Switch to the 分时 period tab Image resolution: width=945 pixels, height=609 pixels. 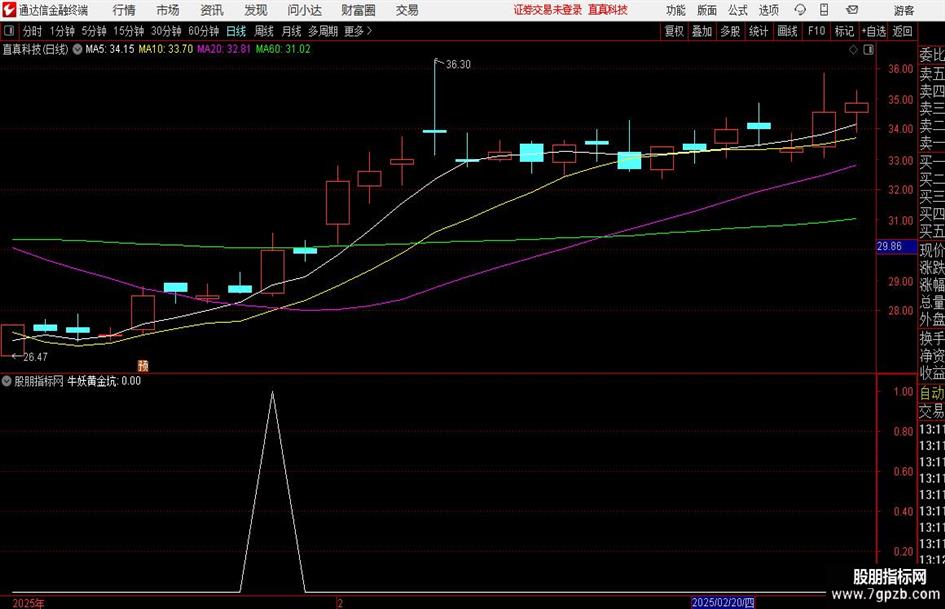[x=33, y=31]
